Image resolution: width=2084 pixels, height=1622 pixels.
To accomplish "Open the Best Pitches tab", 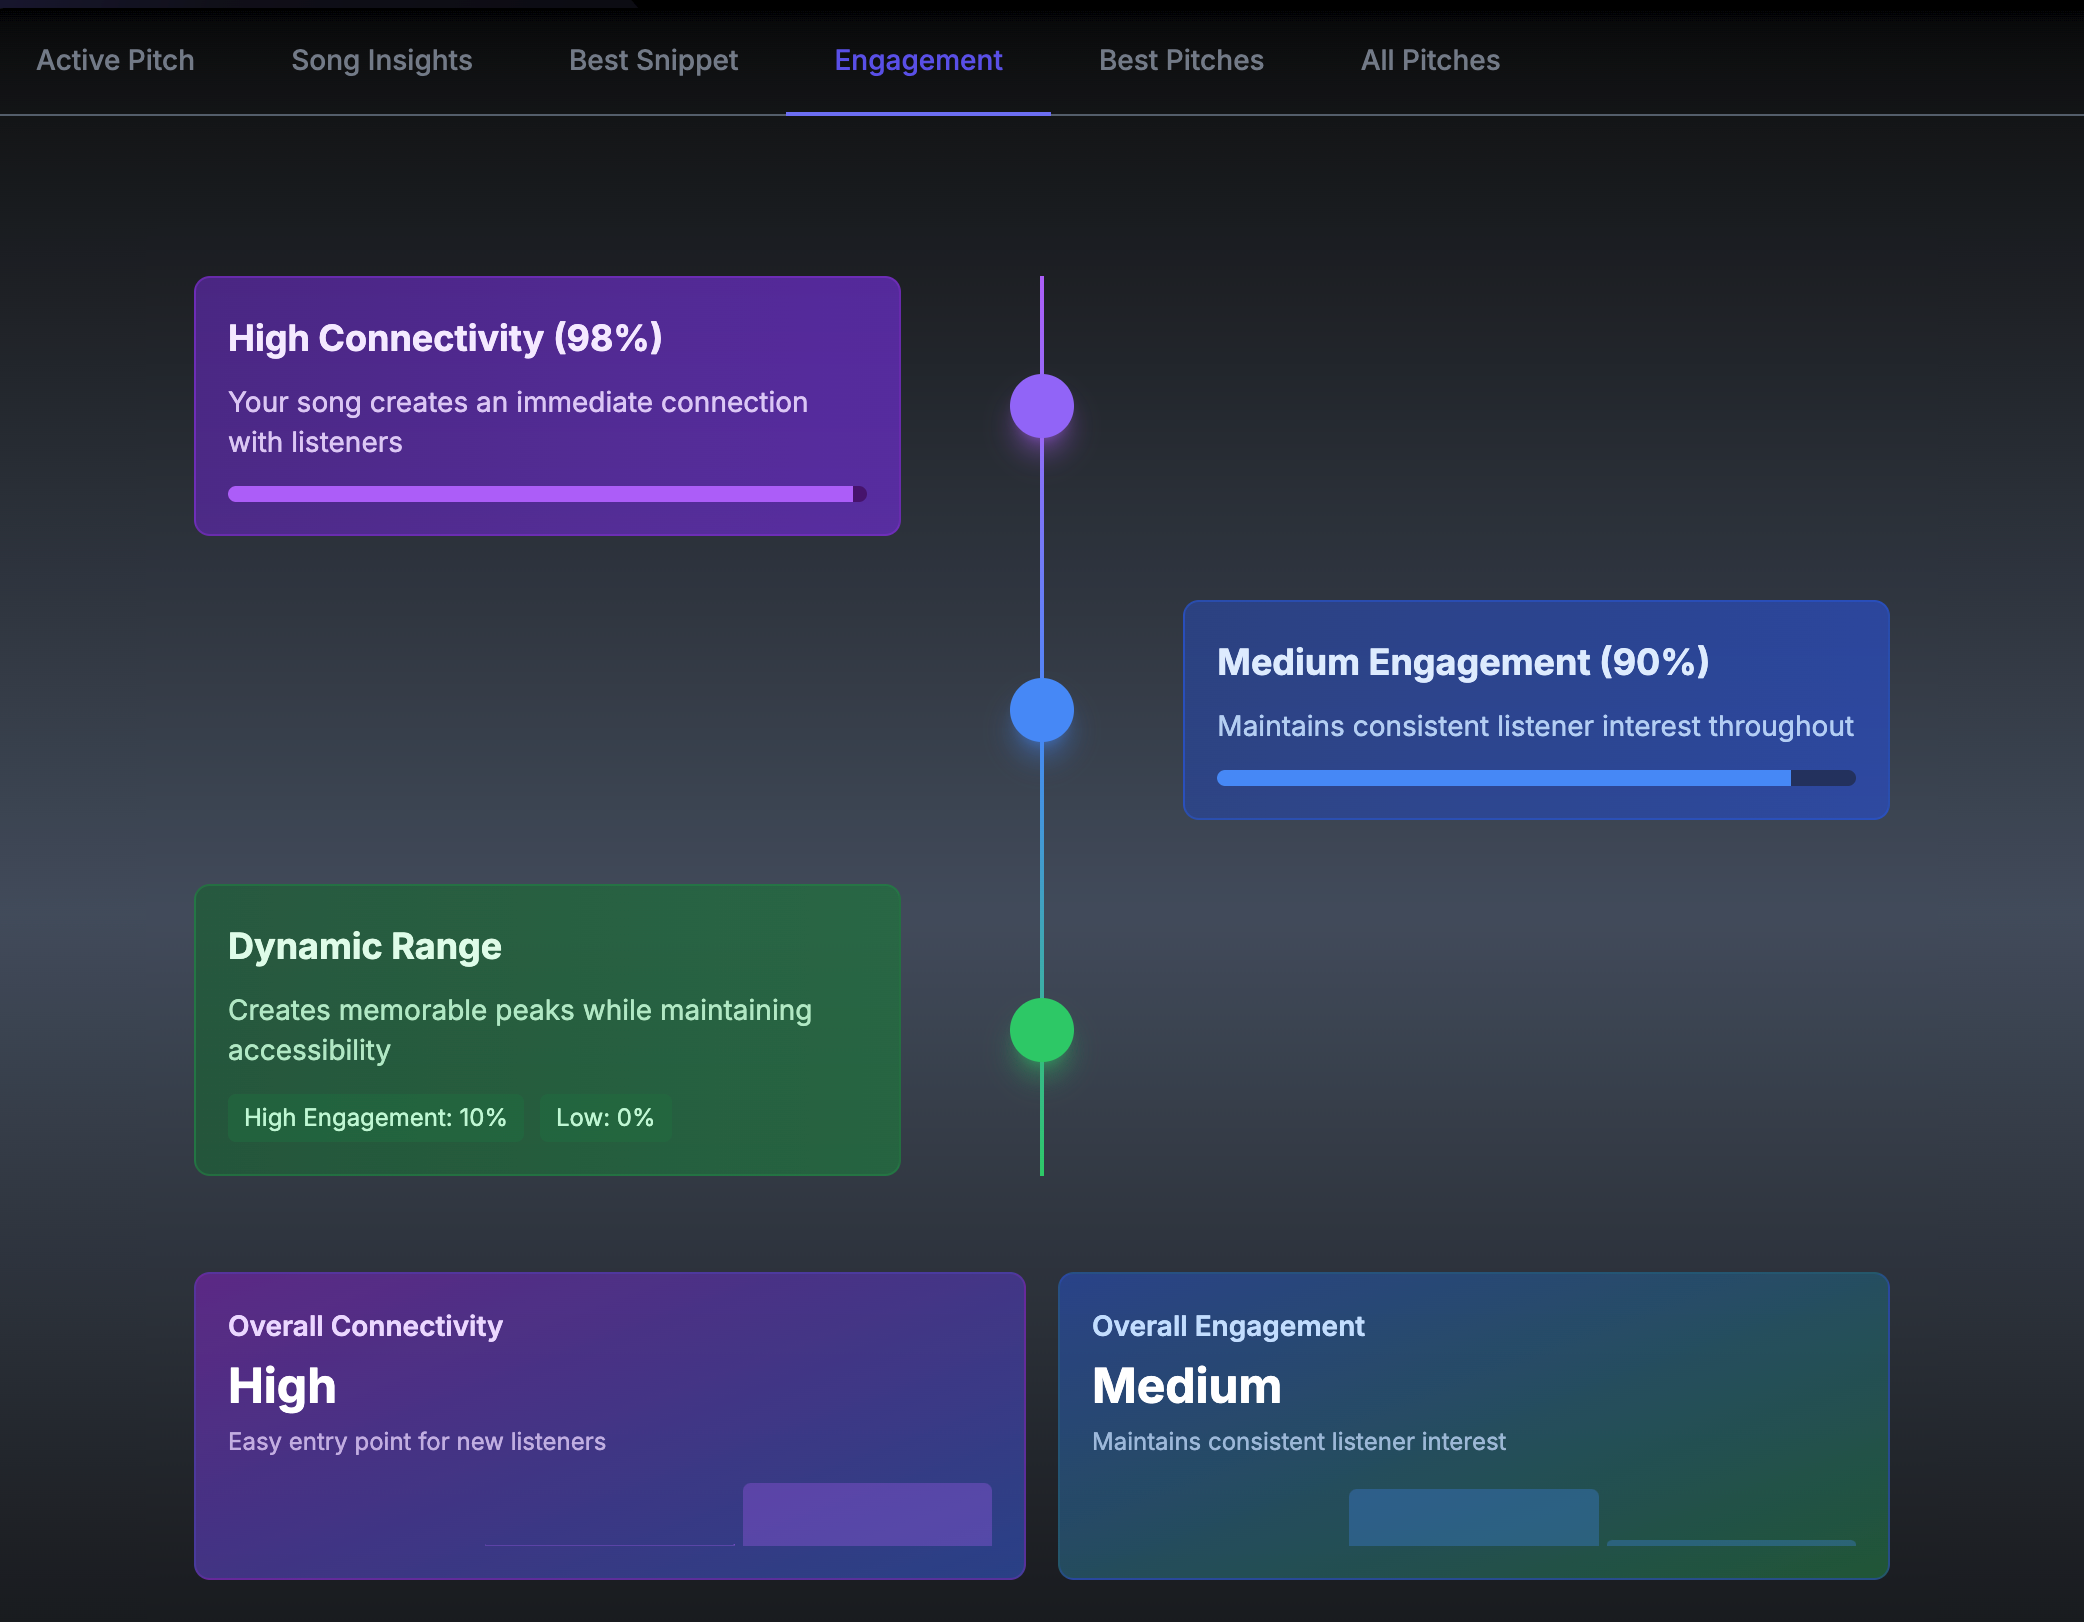I will coord(1181,60).
